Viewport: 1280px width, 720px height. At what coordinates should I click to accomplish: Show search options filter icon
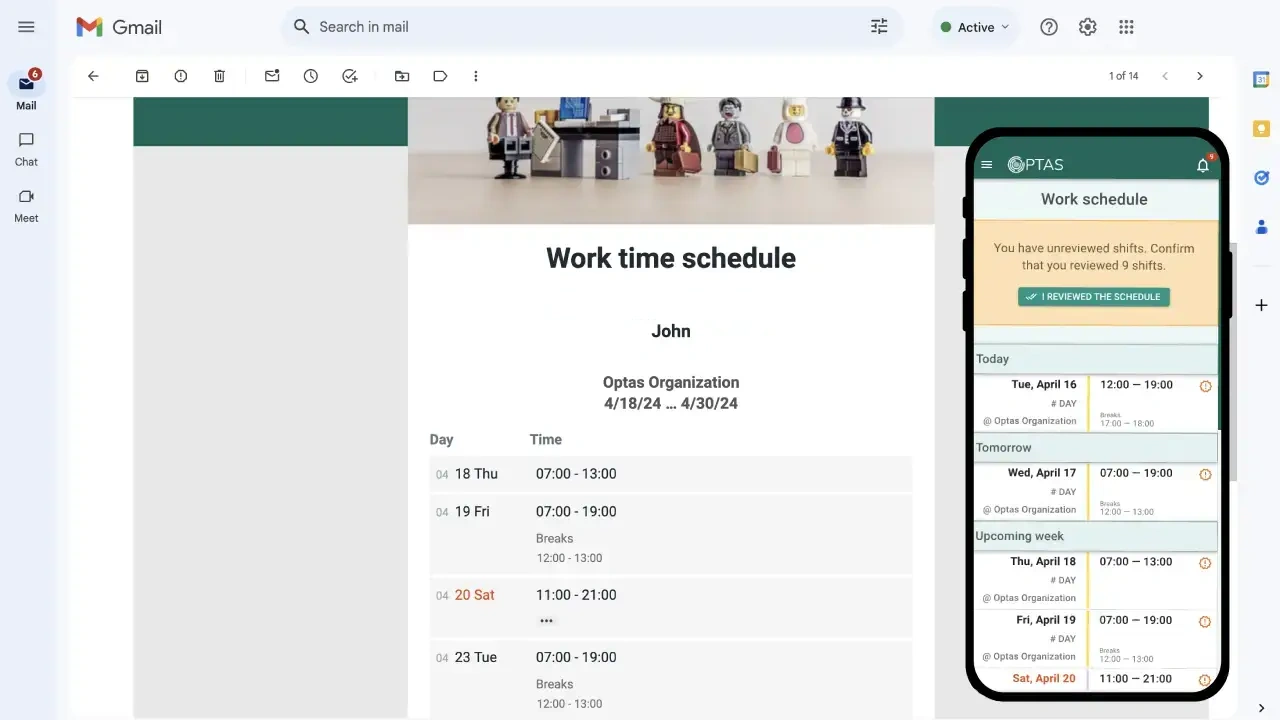click(x=879, y=27)
